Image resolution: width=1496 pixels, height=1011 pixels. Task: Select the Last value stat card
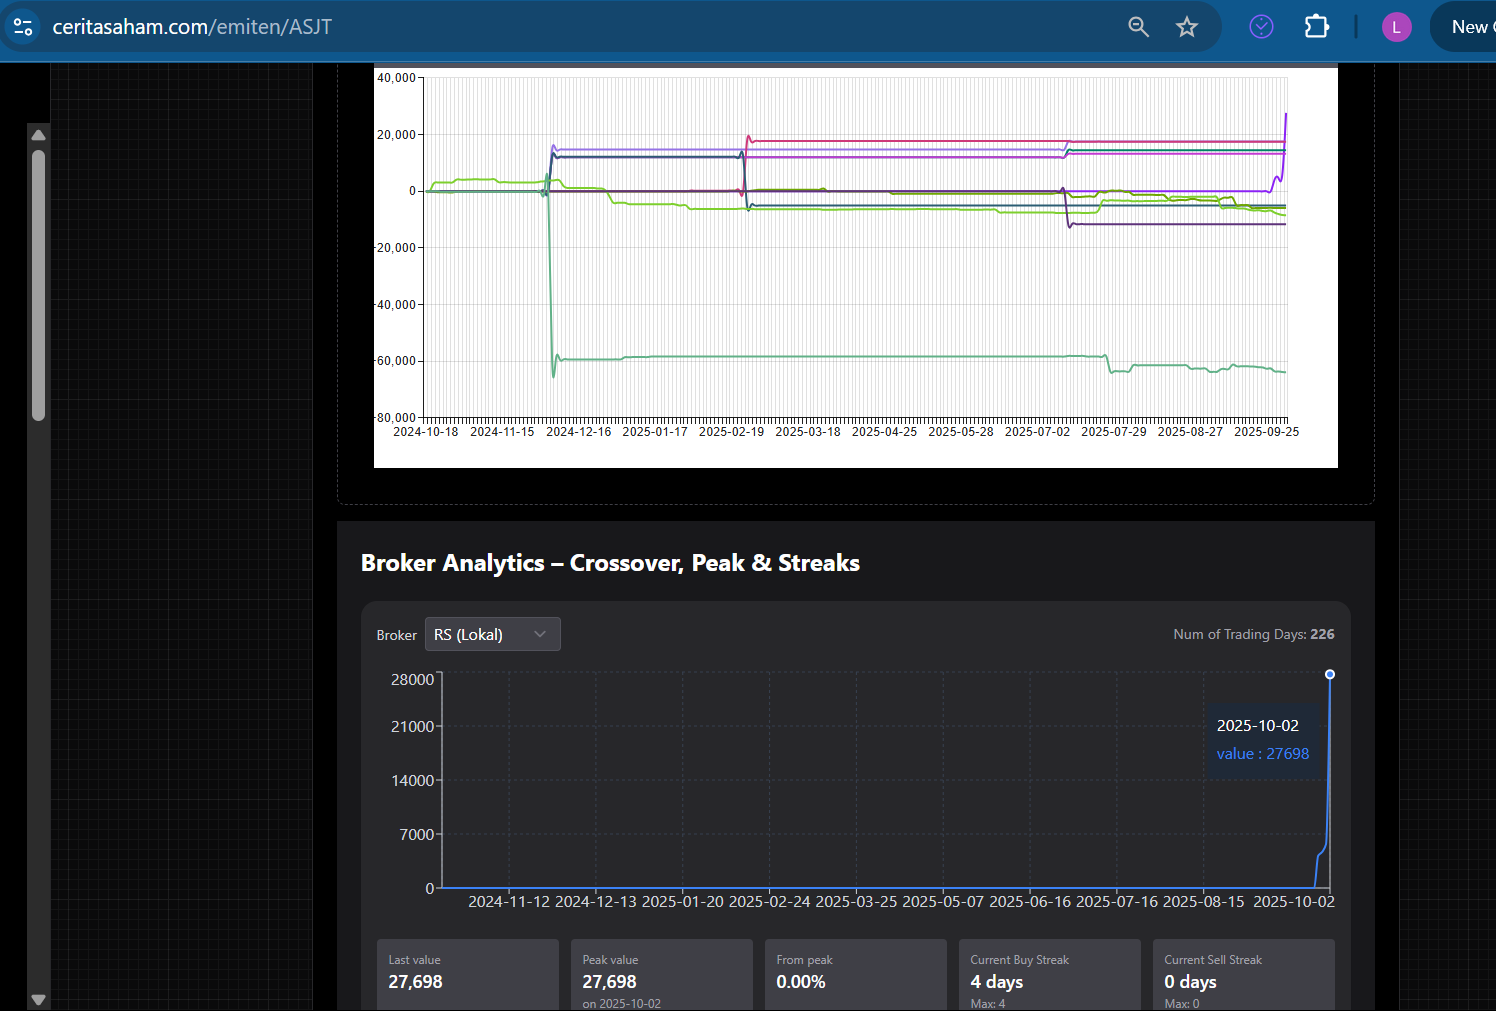tap(467, 974)
